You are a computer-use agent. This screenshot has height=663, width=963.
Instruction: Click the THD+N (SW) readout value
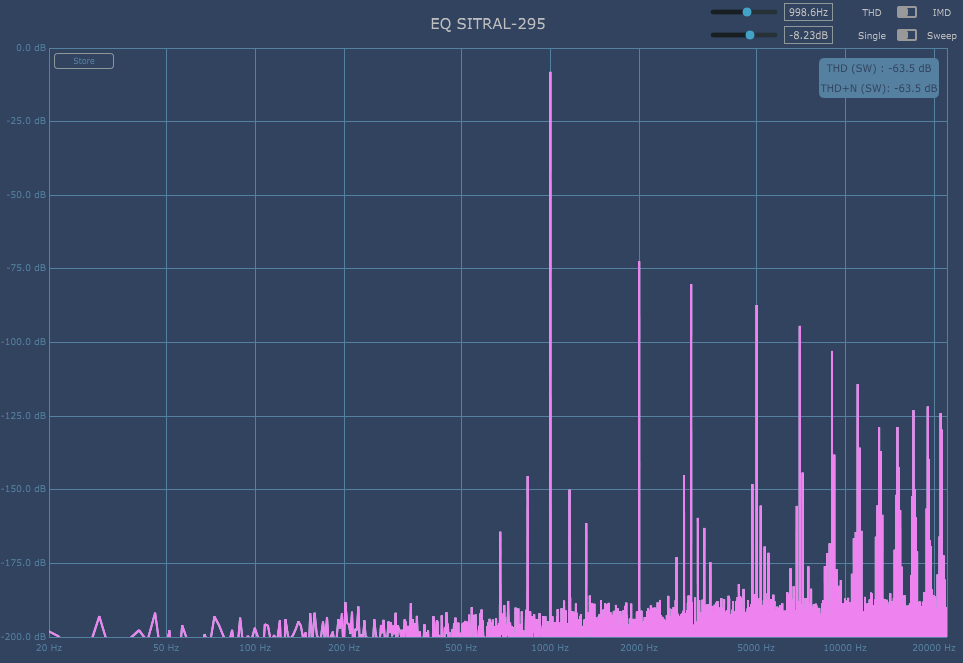tap(878, 88)
